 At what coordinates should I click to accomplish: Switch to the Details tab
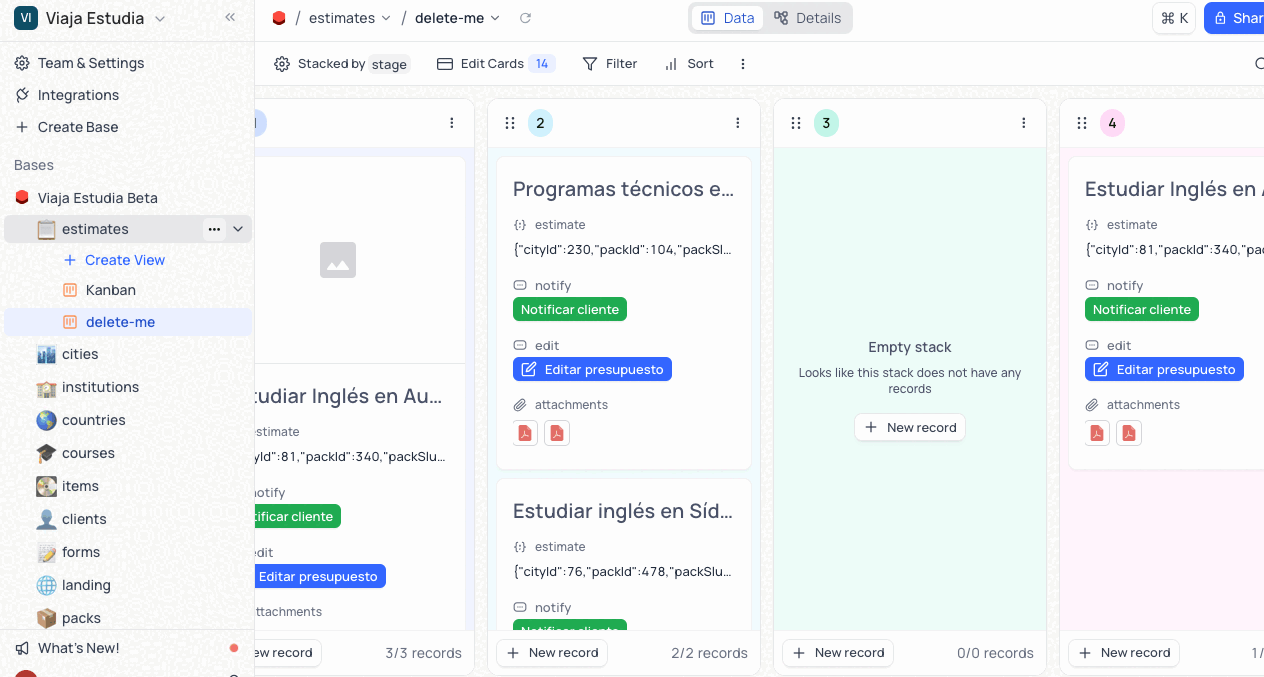point(808,18)
